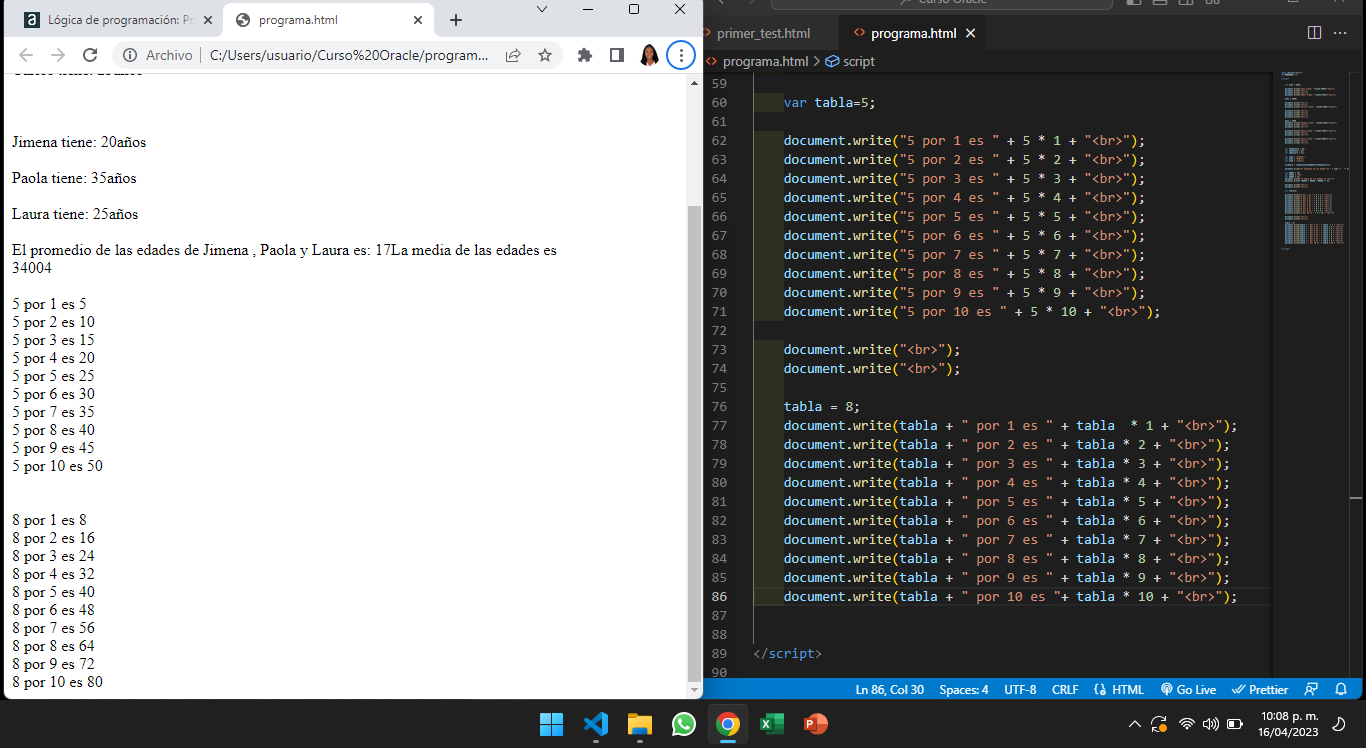Go back in Chrome browser history
Viewport: 1366px width, 748px height.
[x=26, y=55]
